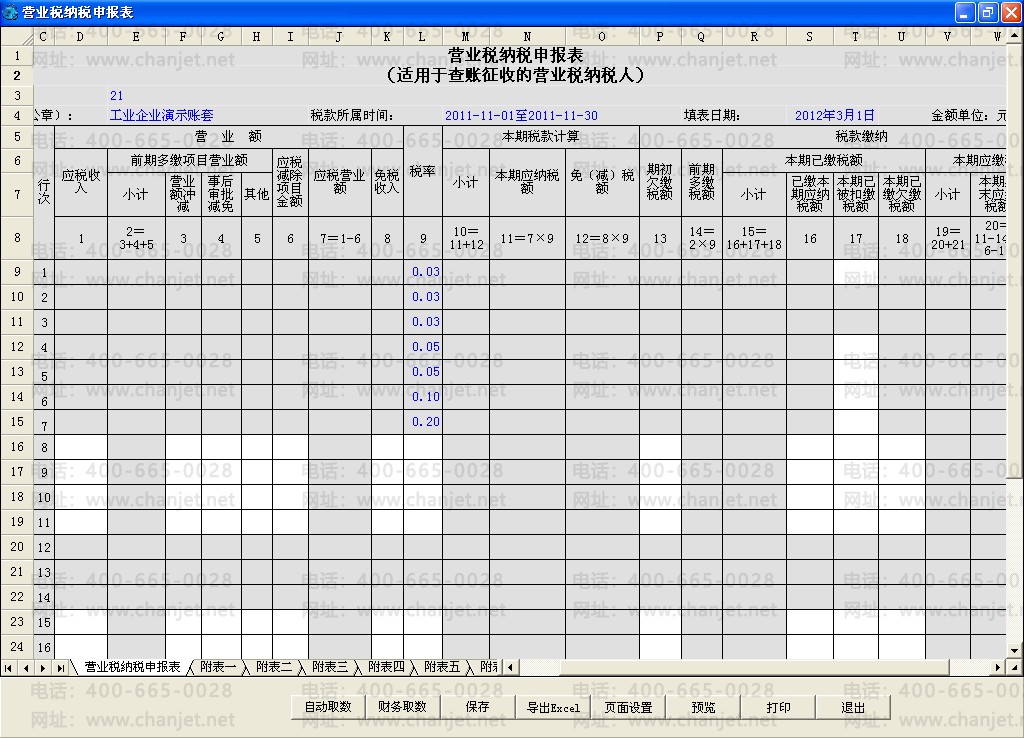Switch to the 附表一 sheet tab
This screenshot has height=738, width=1024.
click(x=217, y=667)
